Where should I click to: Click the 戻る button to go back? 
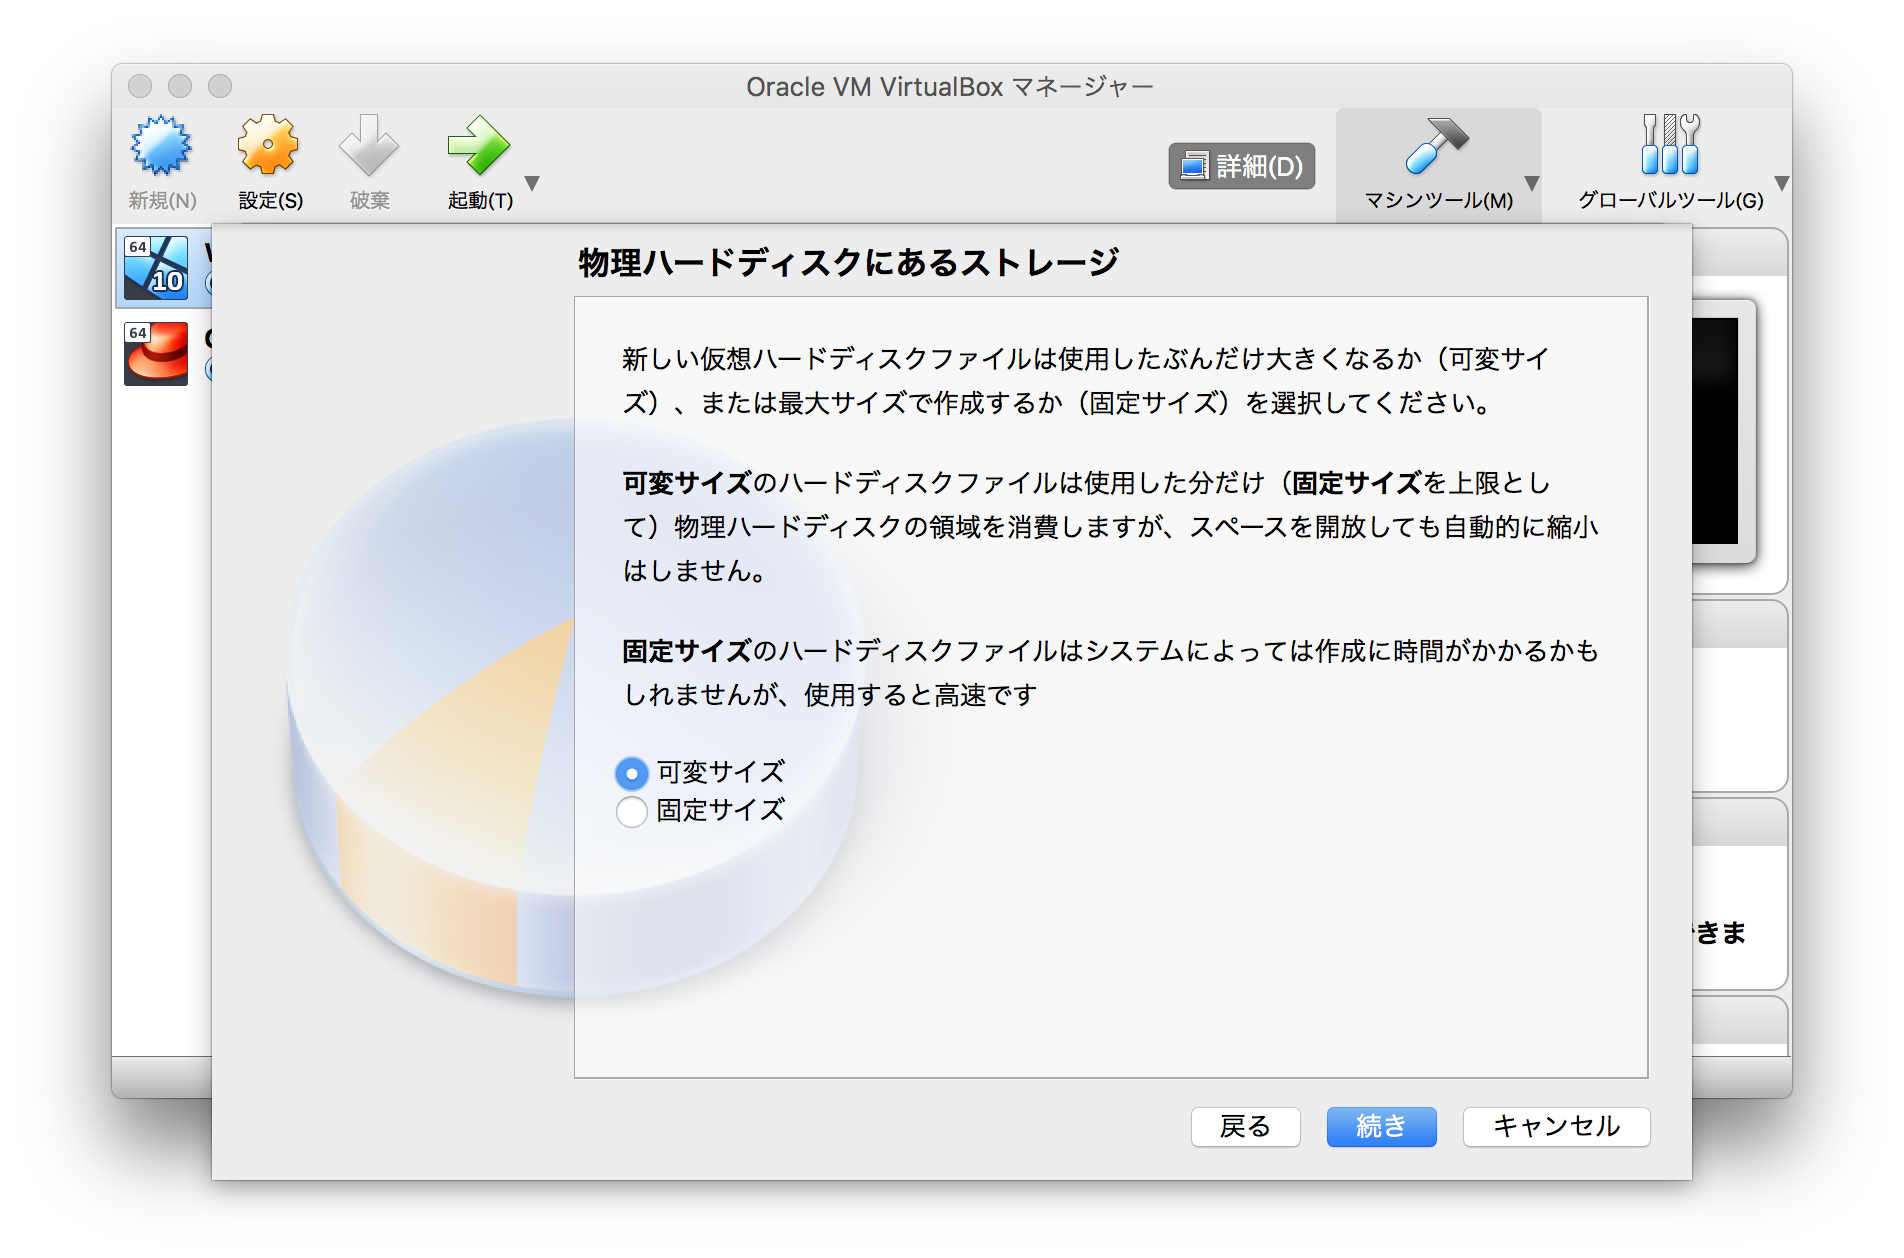click(x=1245, y=1127)
